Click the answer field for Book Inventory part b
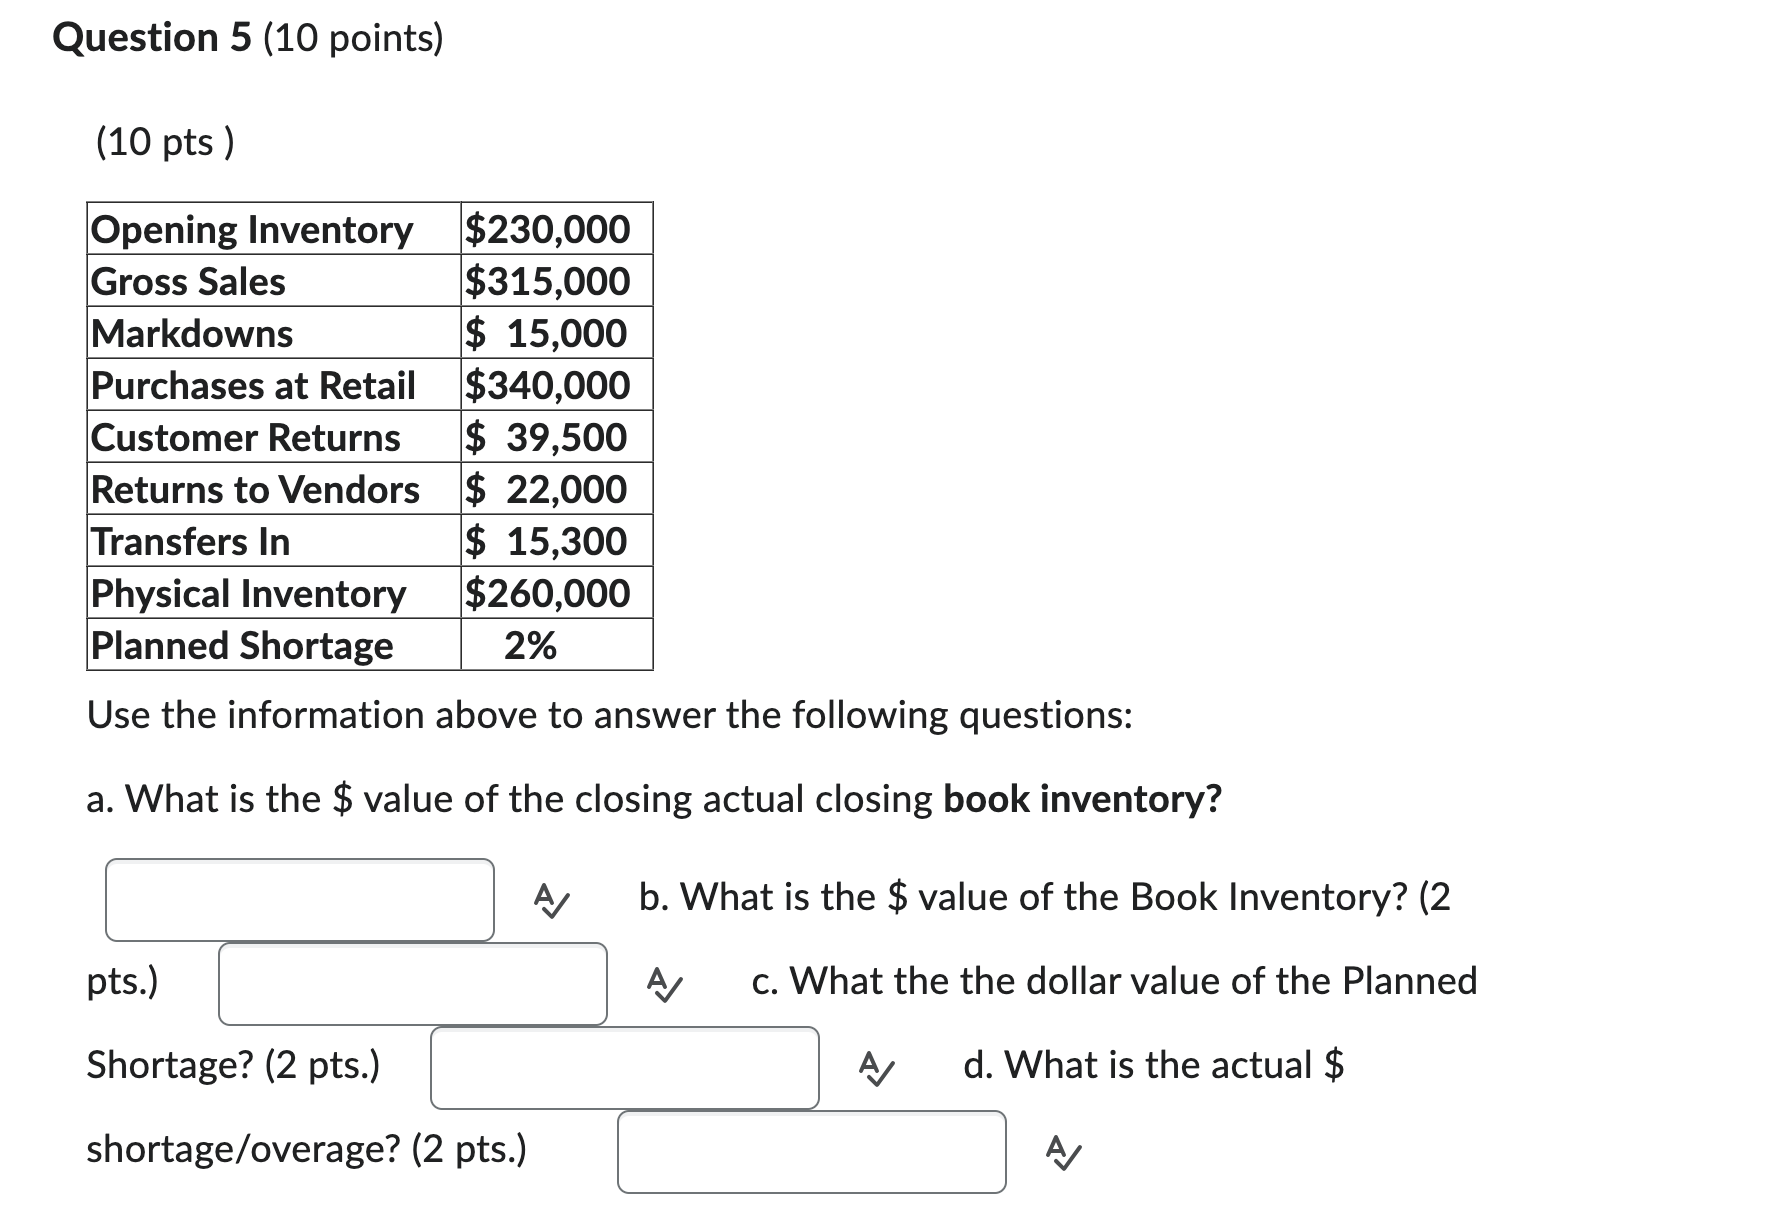1770x1220 pixels. 412,984
